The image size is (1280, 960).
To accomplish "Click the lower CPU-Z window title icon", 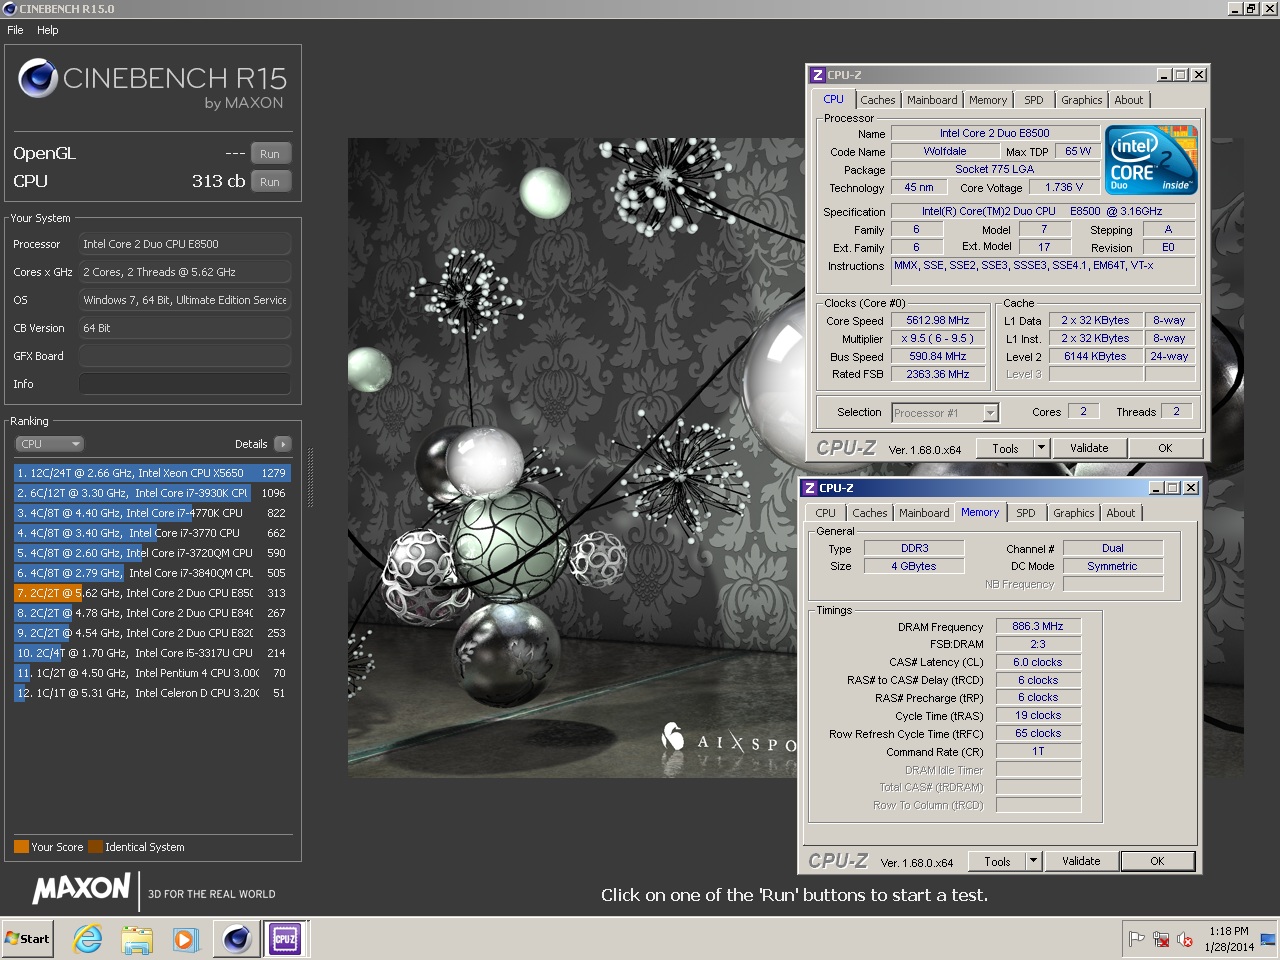I will coord(809,488).
